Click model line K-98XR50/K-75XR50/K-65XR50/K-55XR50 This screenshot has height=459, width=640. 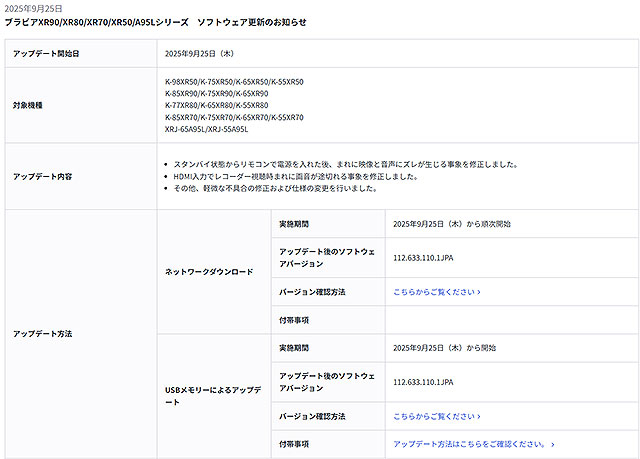[234, 82]
